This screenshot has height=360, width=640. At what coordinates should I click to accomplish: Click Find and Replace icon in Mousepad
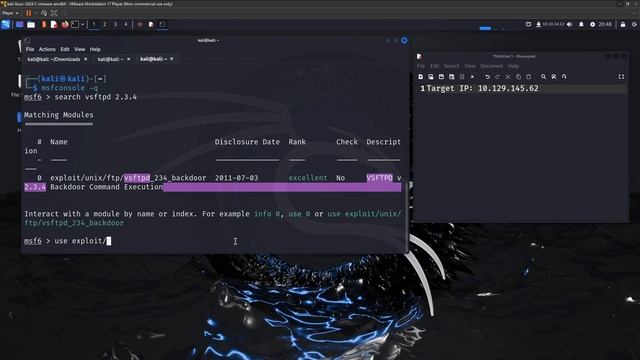(554, 77)
